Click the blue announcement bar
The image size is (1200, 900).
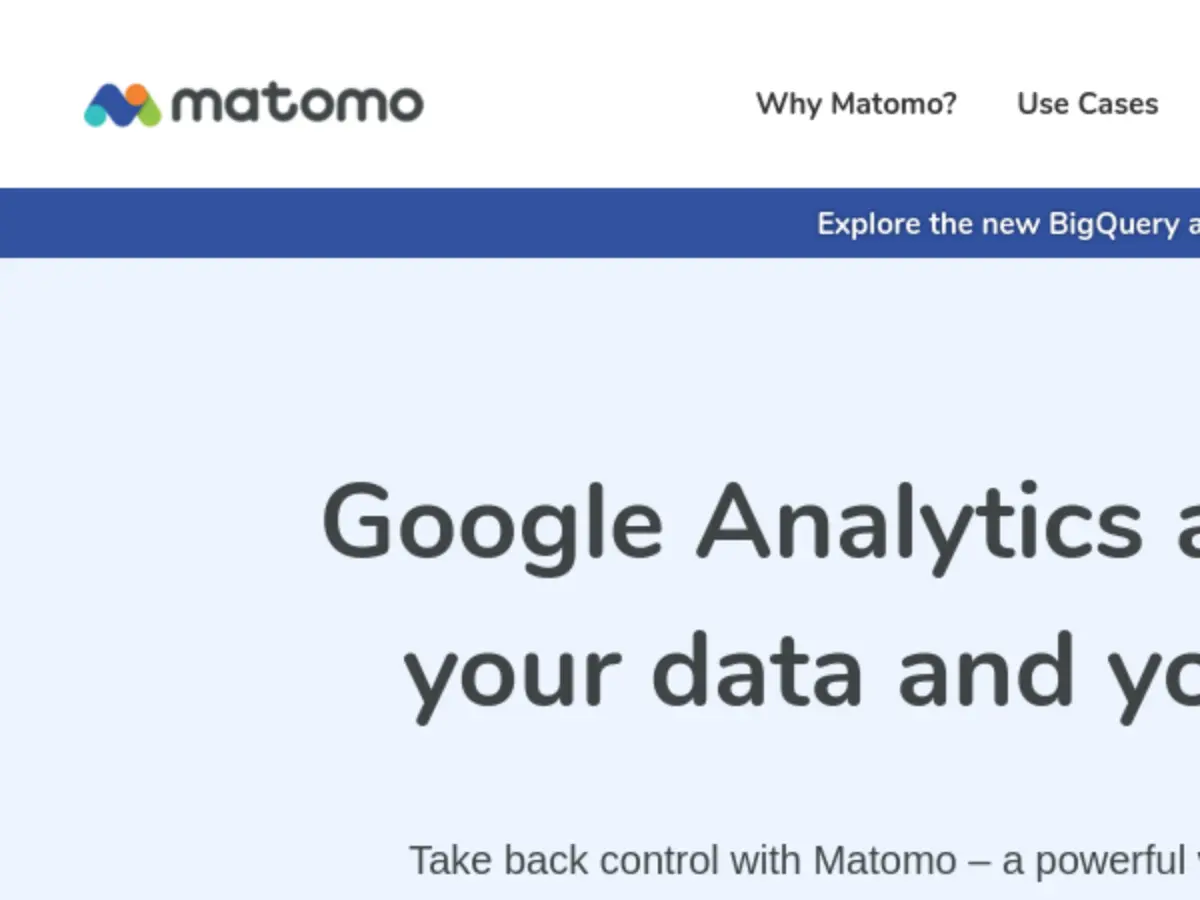point(400,222)
